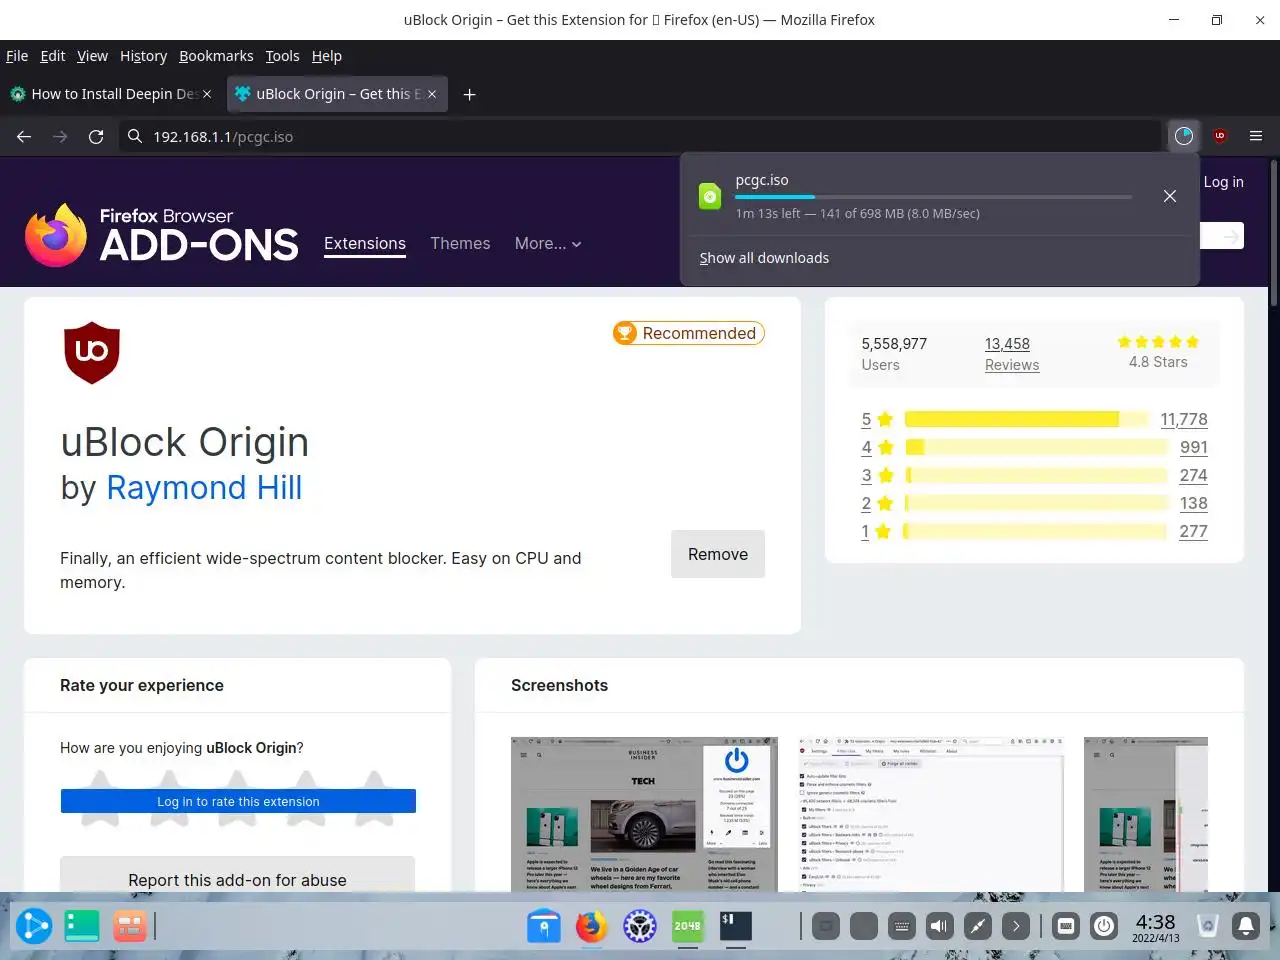The height and width of the screenshot is (960, 1280).
Task: Click the 4-star rating bar
Action: tap(1035, 447)
